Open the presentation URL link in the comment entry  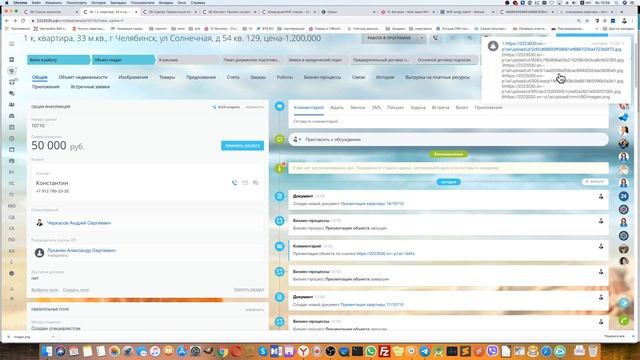(385, 253)
